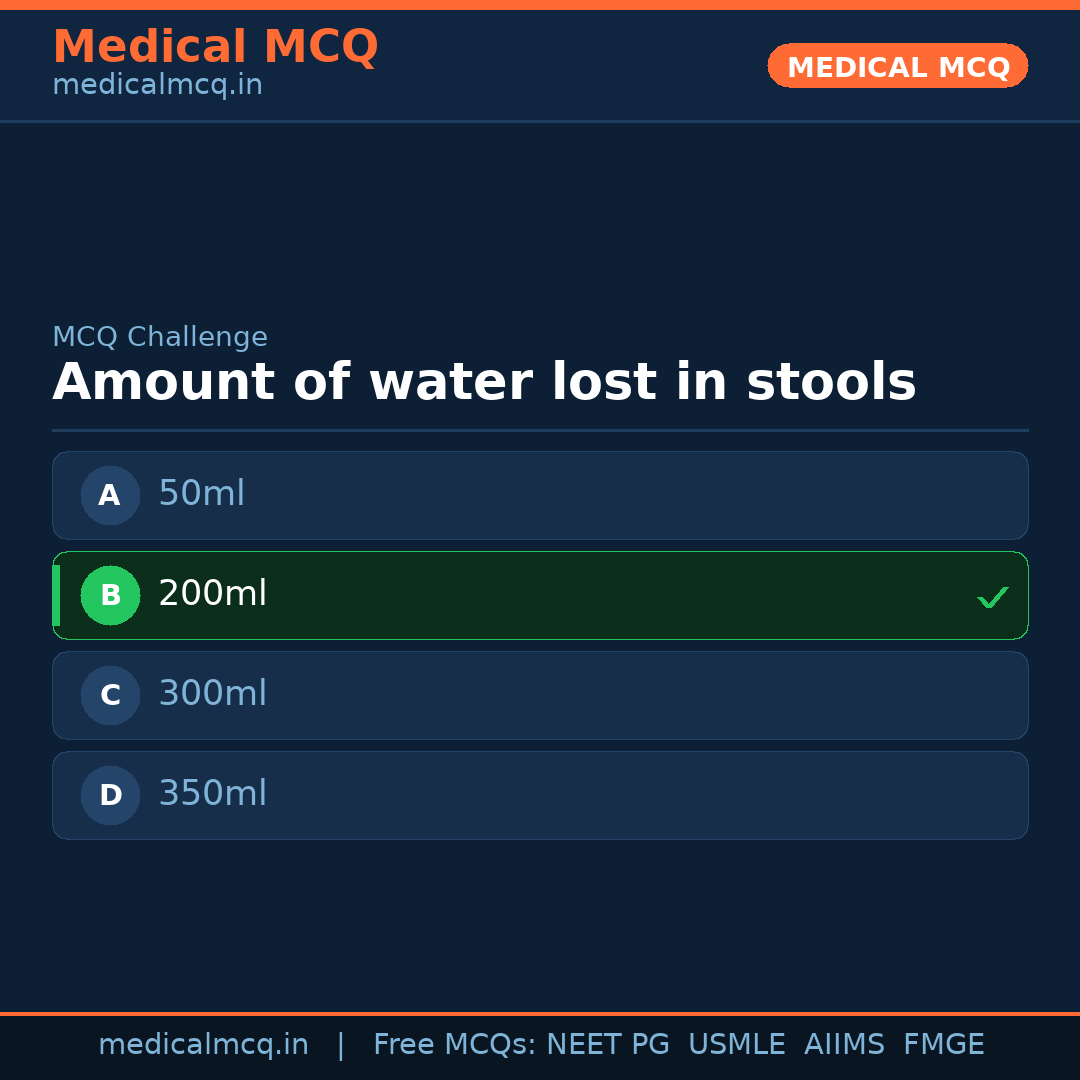Click the circular D badge icon

point(110,795)
